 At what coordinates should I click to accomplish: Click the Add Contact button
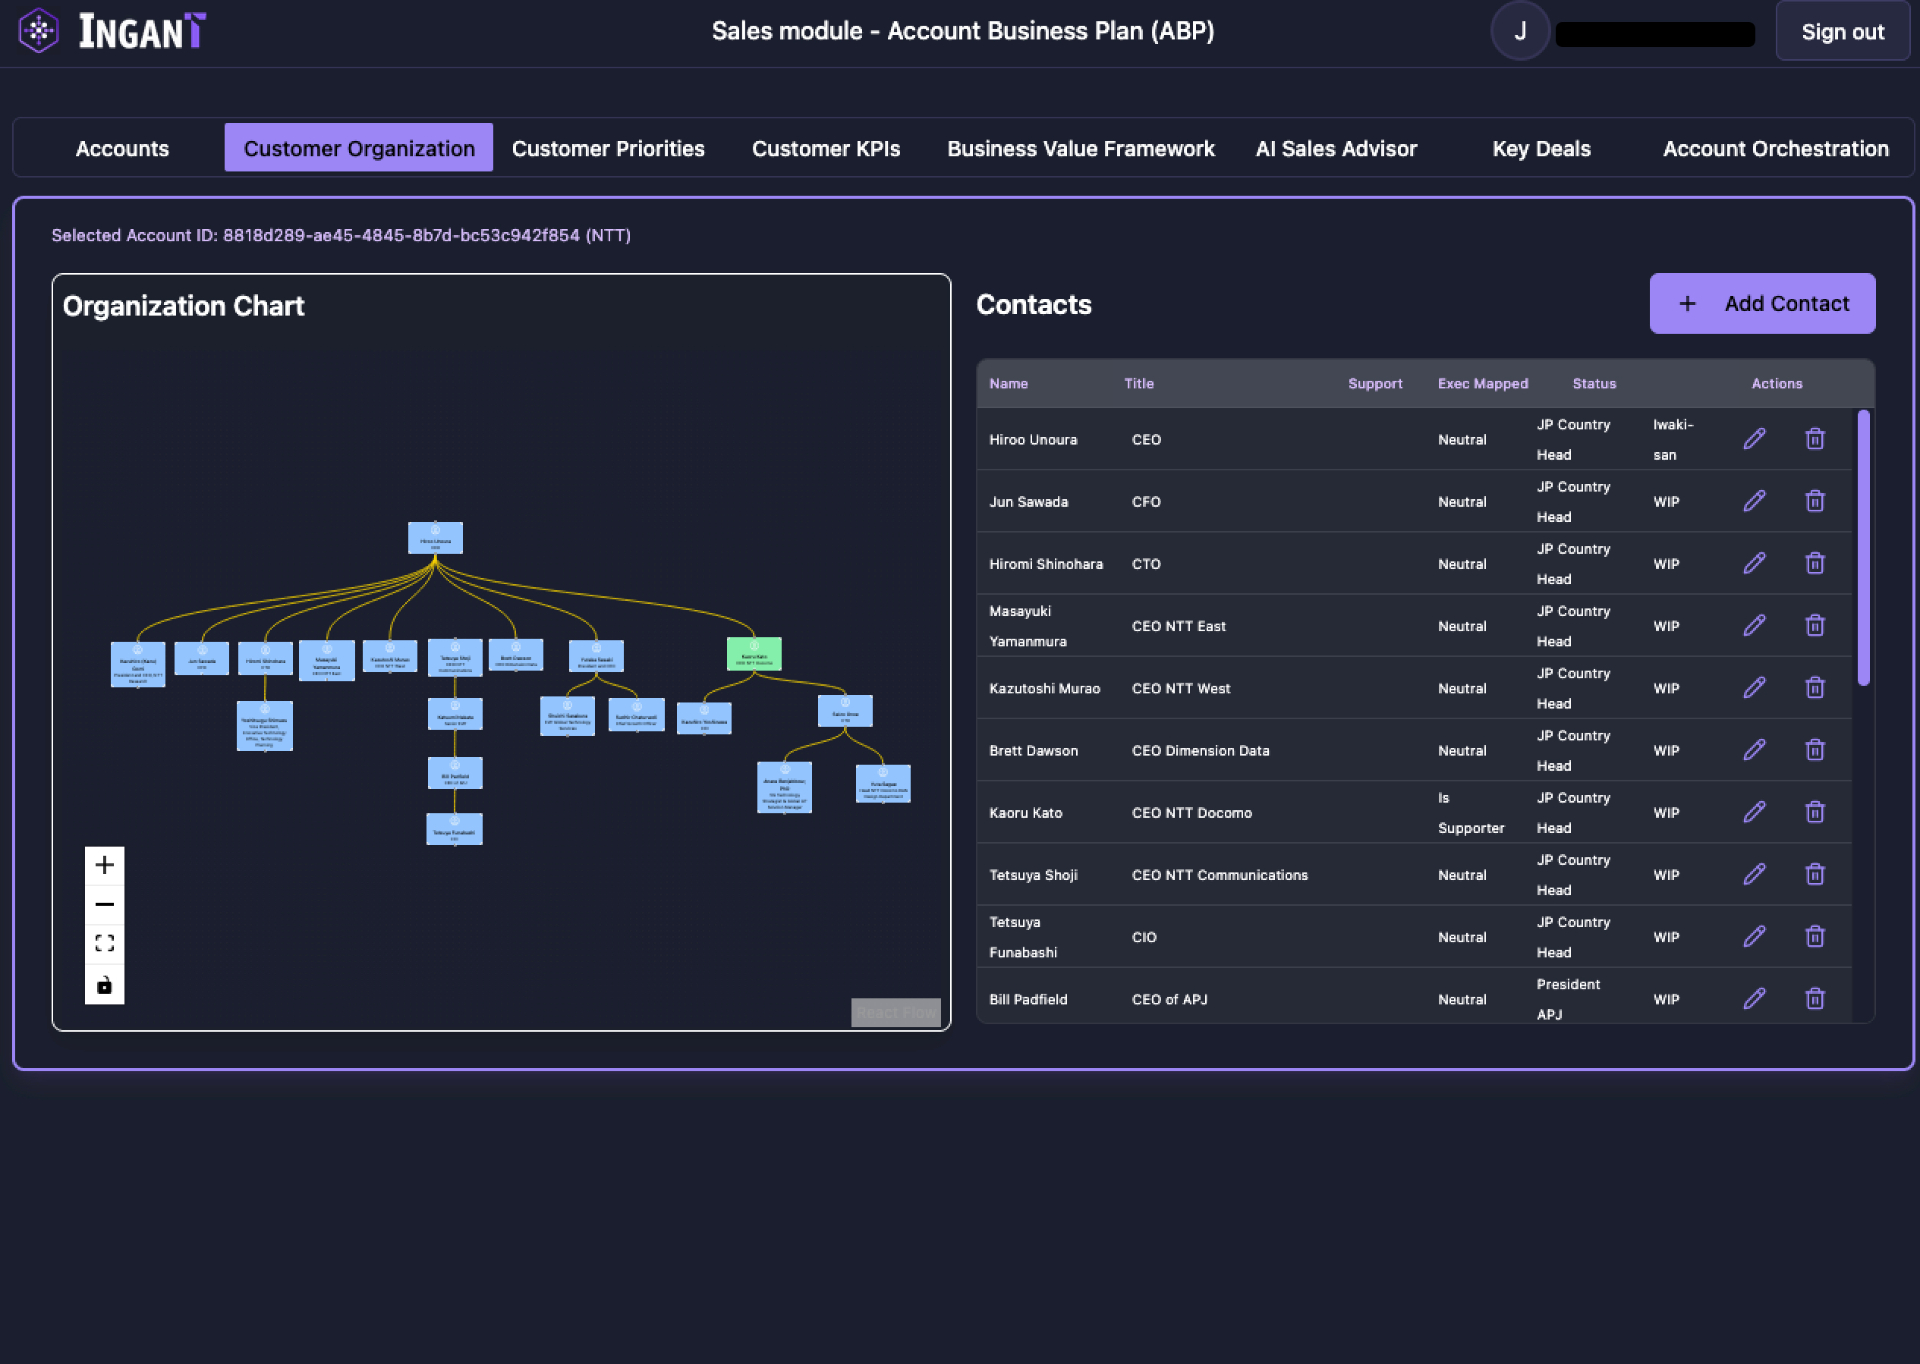[x=1762, y=303]
